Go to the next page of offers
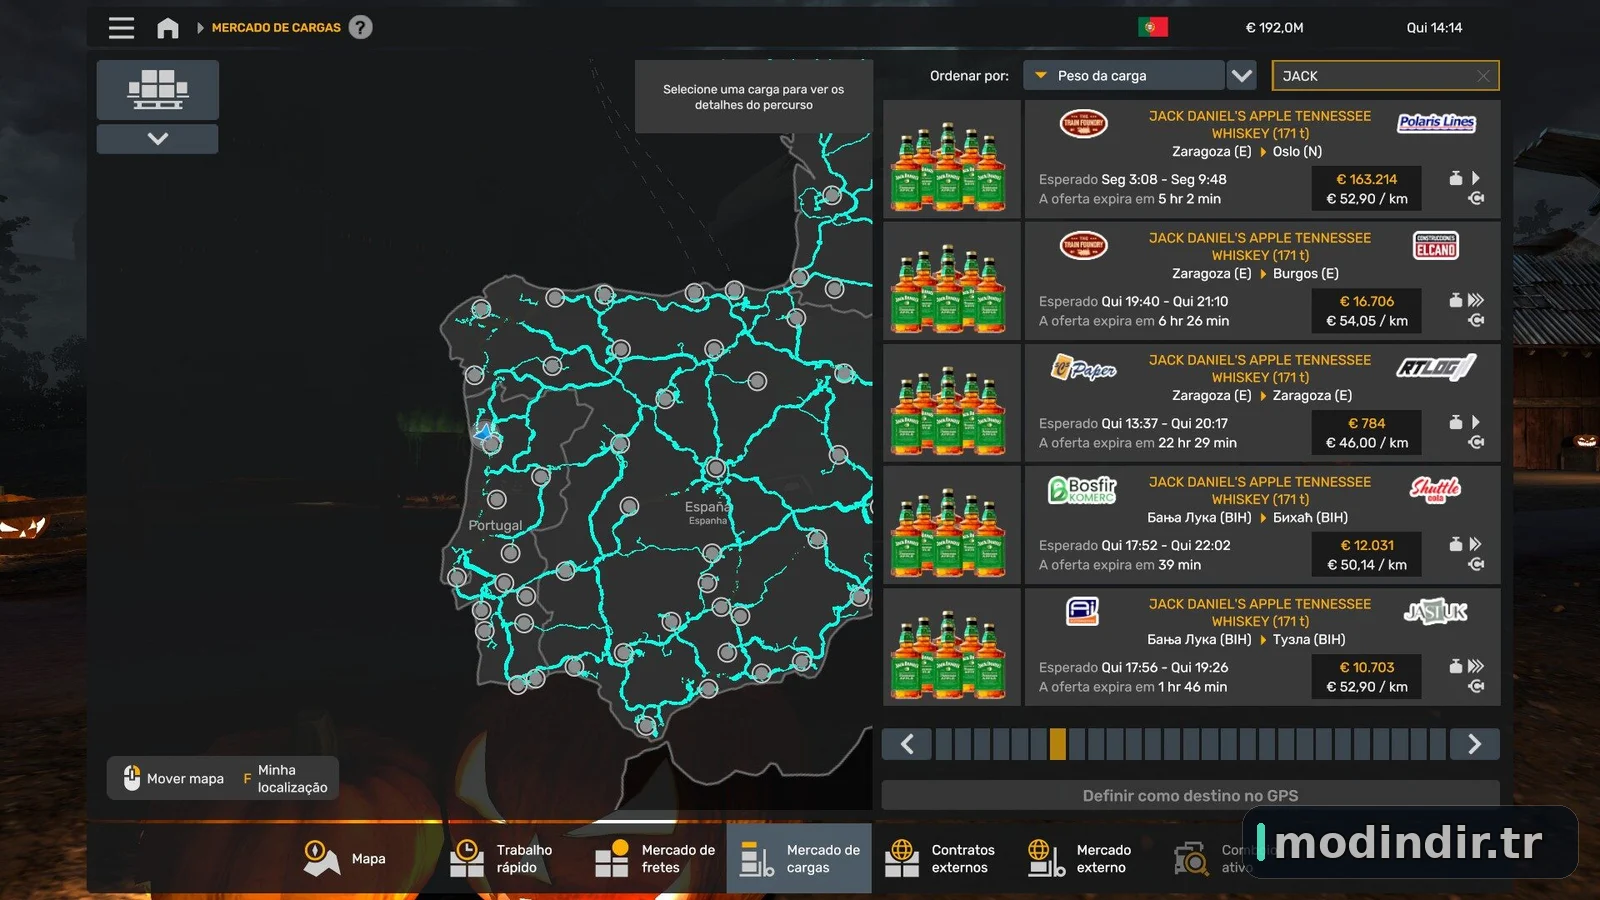Screen dimensions: 1600x900 pos(1474,744)
